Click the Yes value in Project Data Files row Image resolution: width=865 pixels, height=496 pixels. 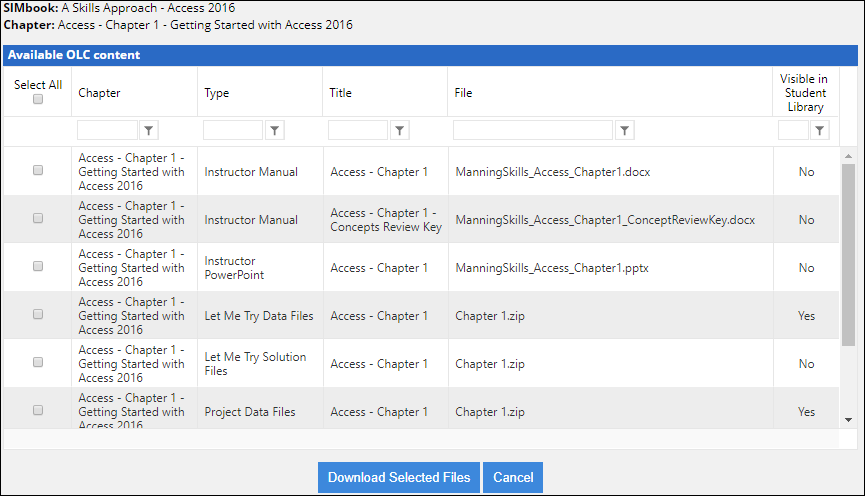pos(806,412)
